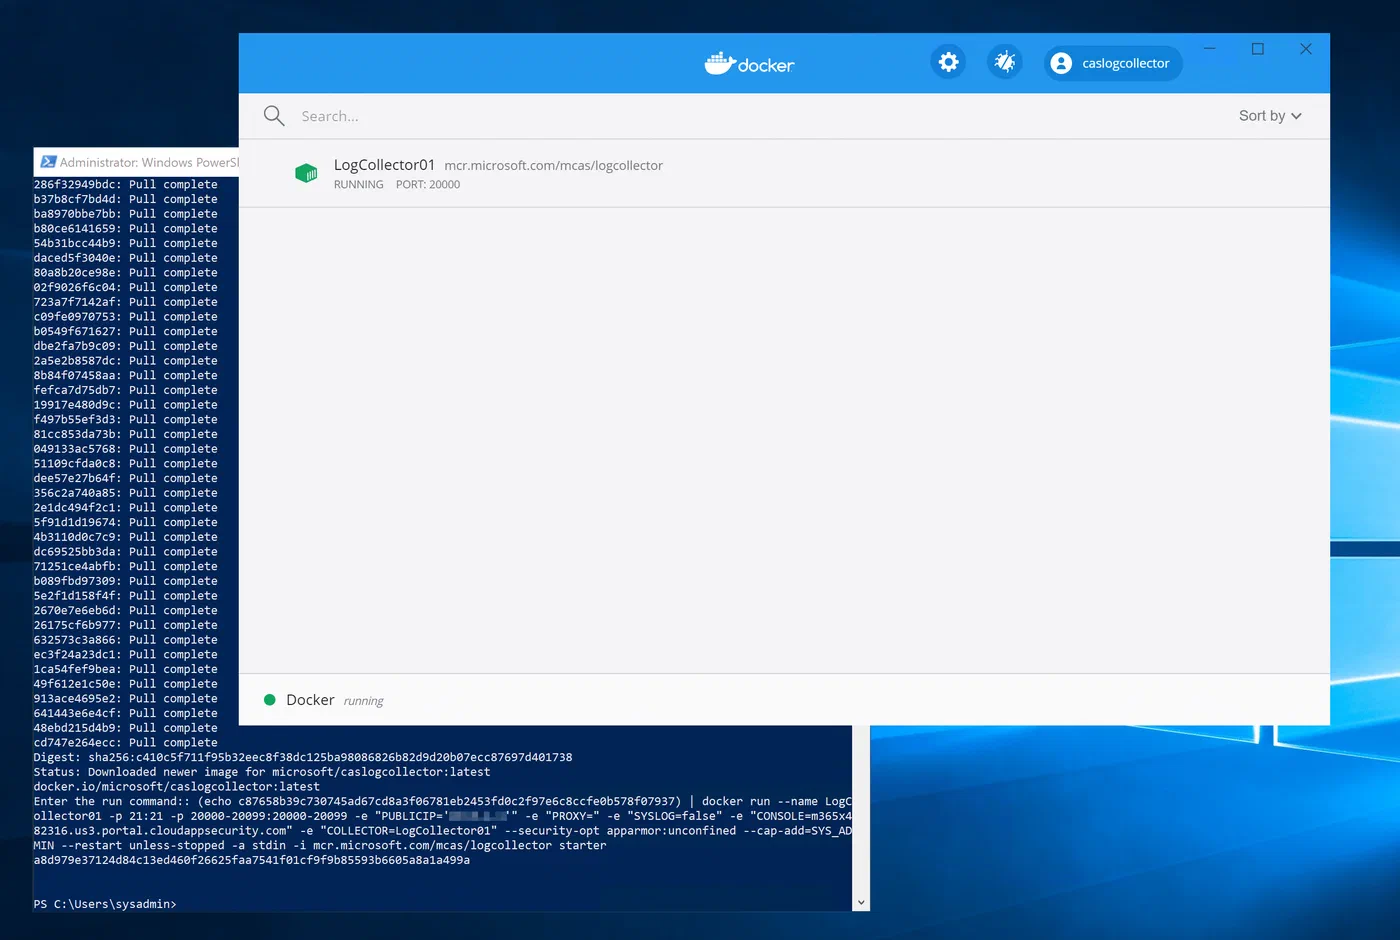The width and height of the screenshot is (1400, 940).
Task: Click the green Docker status indicator dot
Action: click(x=269, y=700)
